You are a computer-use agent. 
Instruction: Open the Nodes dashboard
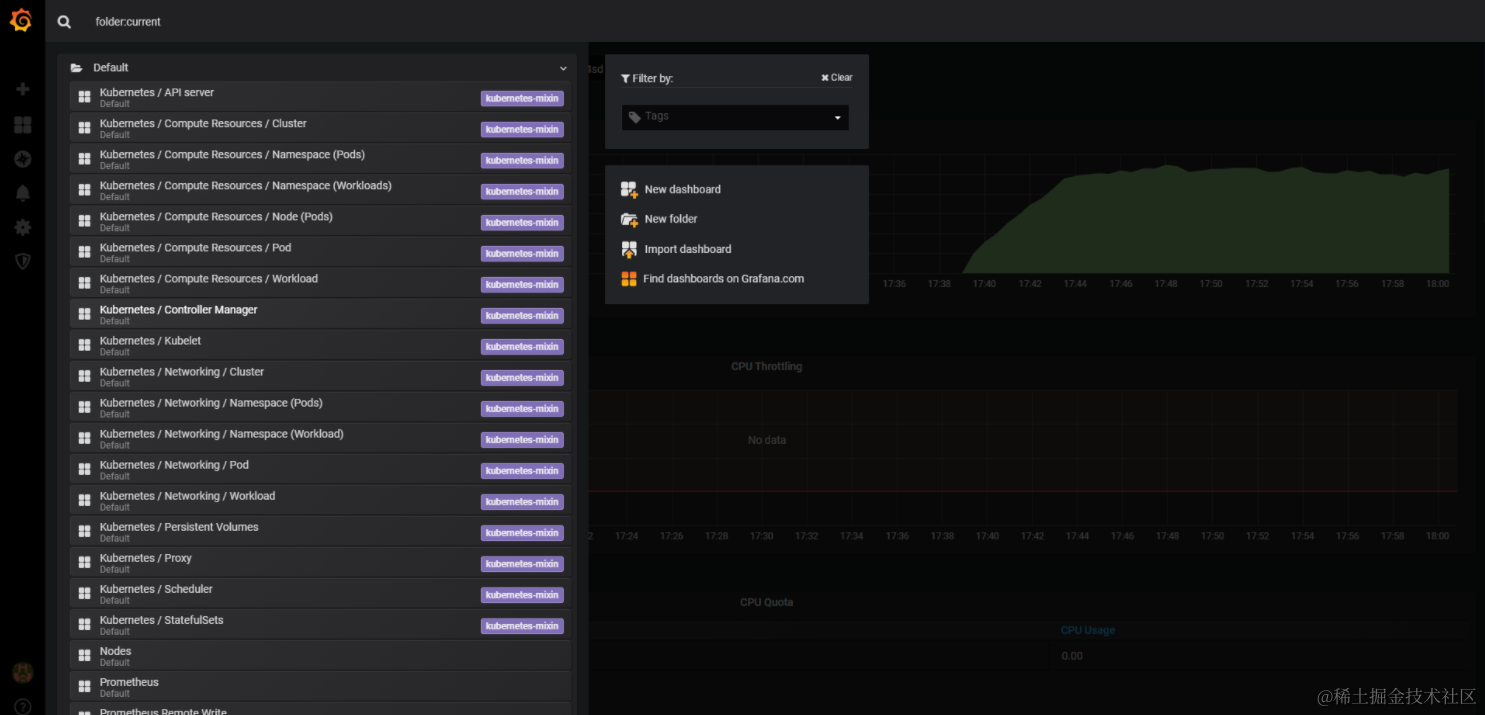(x=320, y=655)
